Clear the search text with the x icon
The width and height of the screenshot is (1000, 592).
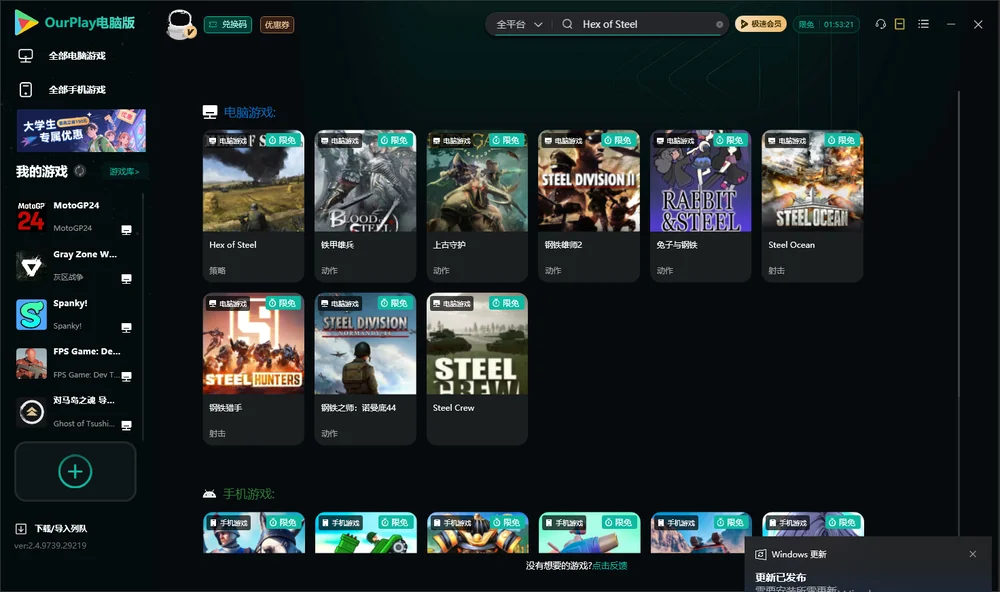click(x=719, y=24)
